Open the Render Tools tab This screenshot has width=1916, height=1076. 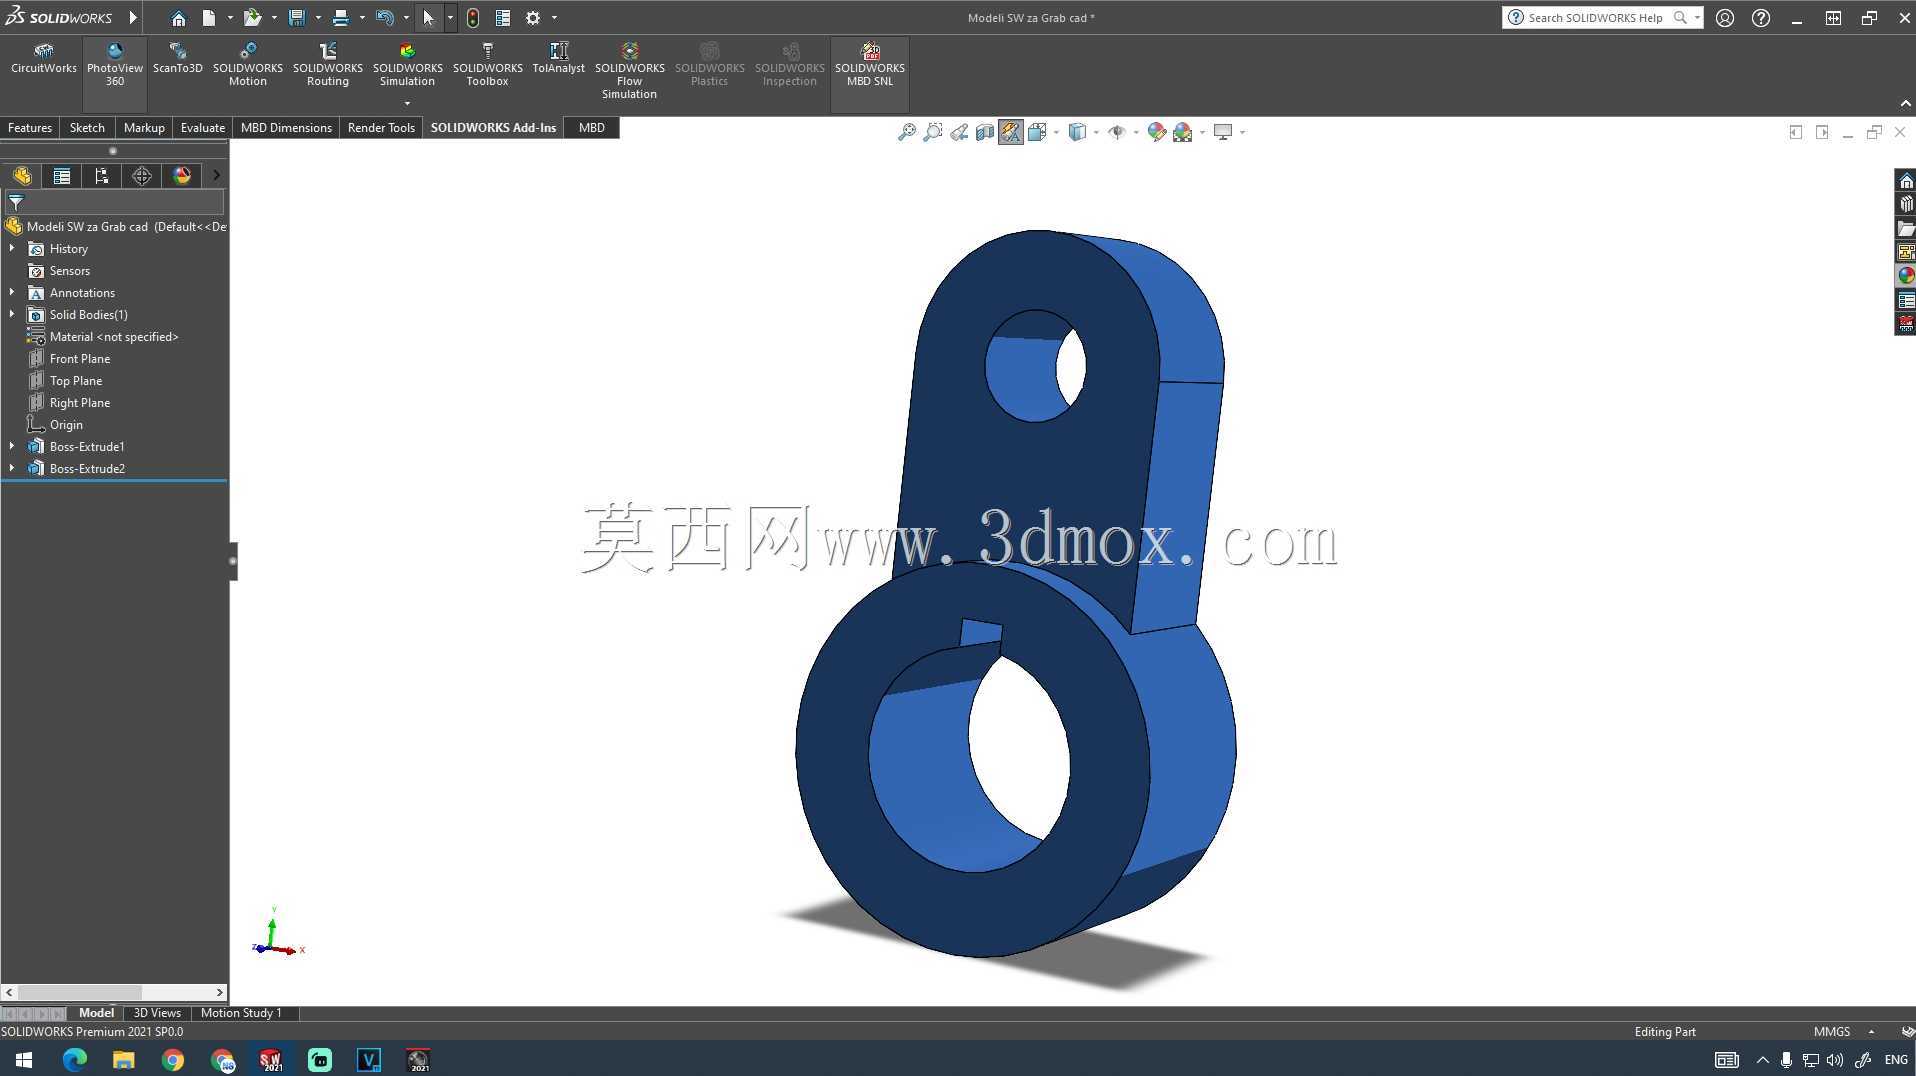pos(381,128)
